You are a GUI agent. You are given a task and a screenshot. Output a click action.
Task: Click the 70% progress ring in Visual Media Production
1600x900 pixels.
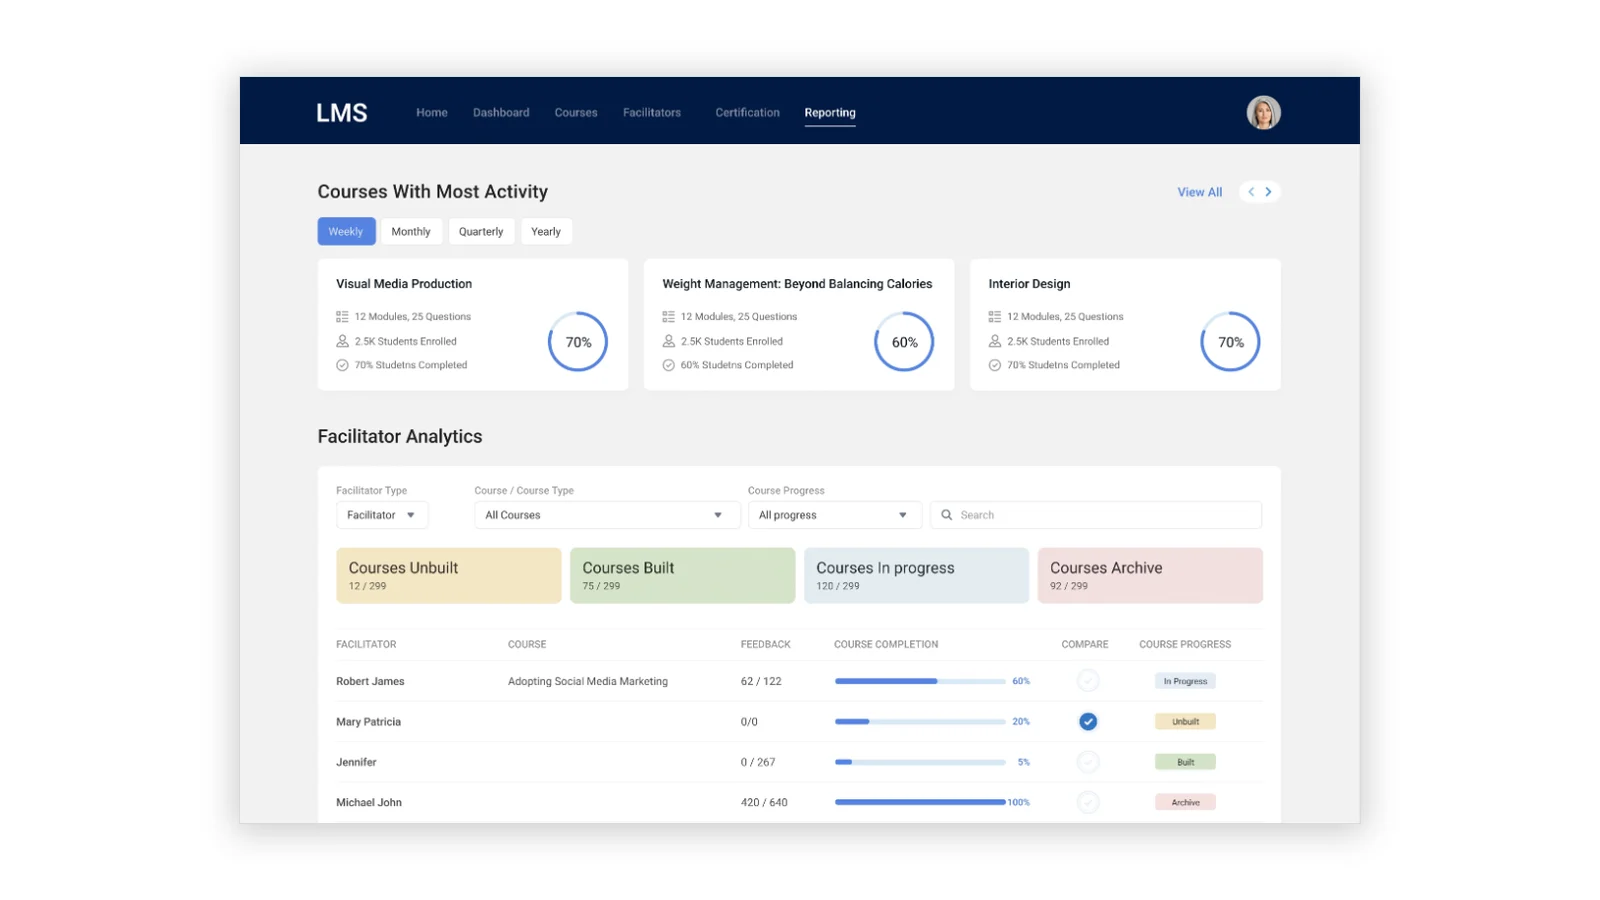[x=578, y=342]
